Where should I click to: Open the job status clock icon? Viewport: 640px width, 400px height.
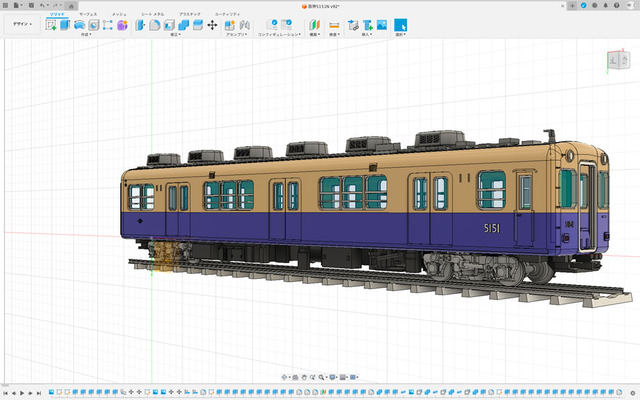[594, 6]
